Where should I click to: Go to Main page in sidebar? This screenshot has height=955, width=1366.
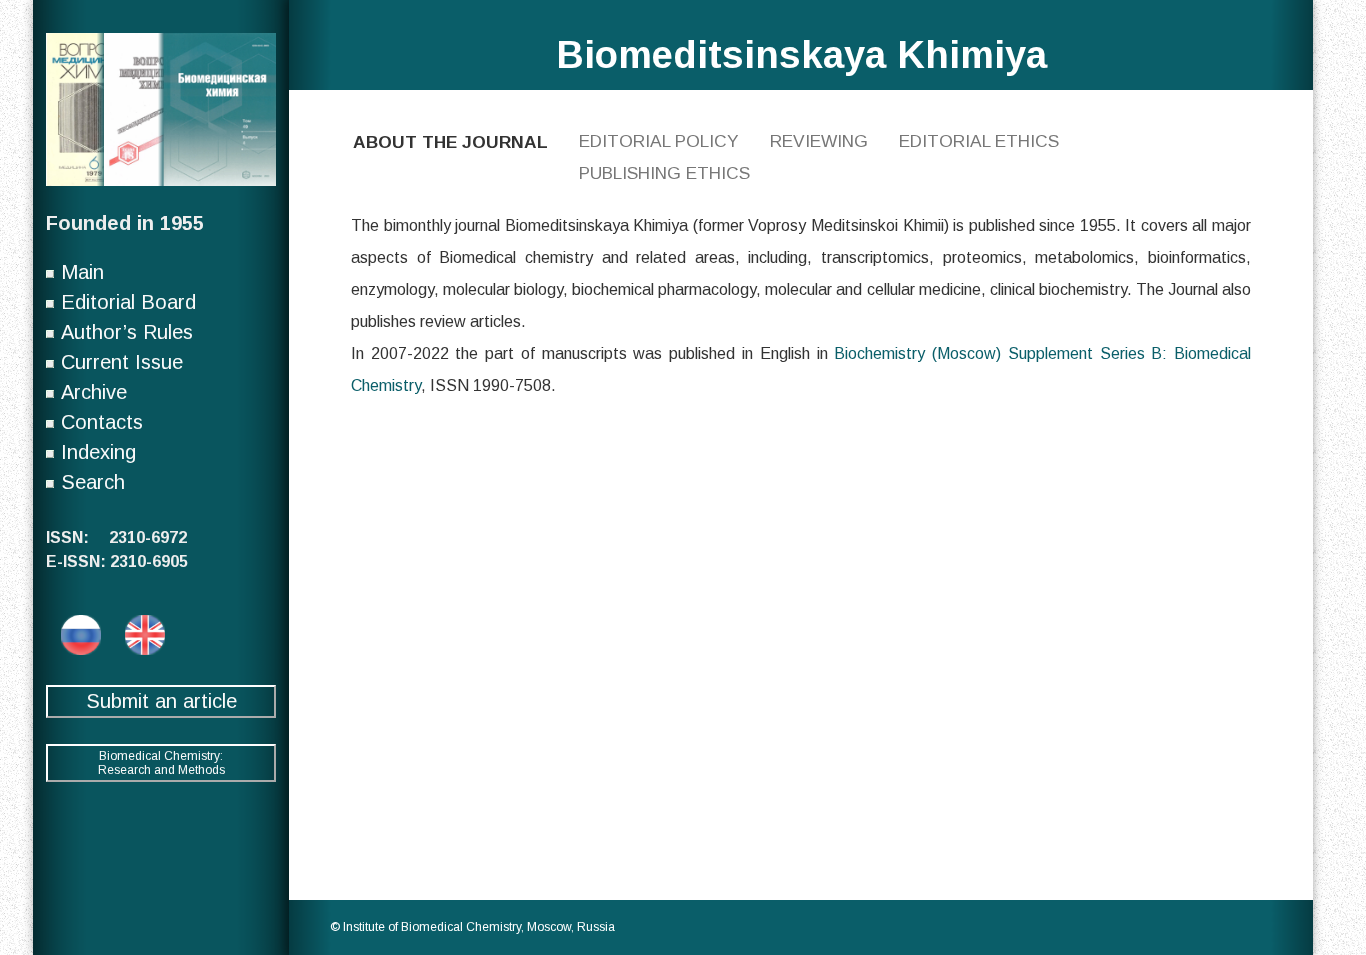coord(82,272)
